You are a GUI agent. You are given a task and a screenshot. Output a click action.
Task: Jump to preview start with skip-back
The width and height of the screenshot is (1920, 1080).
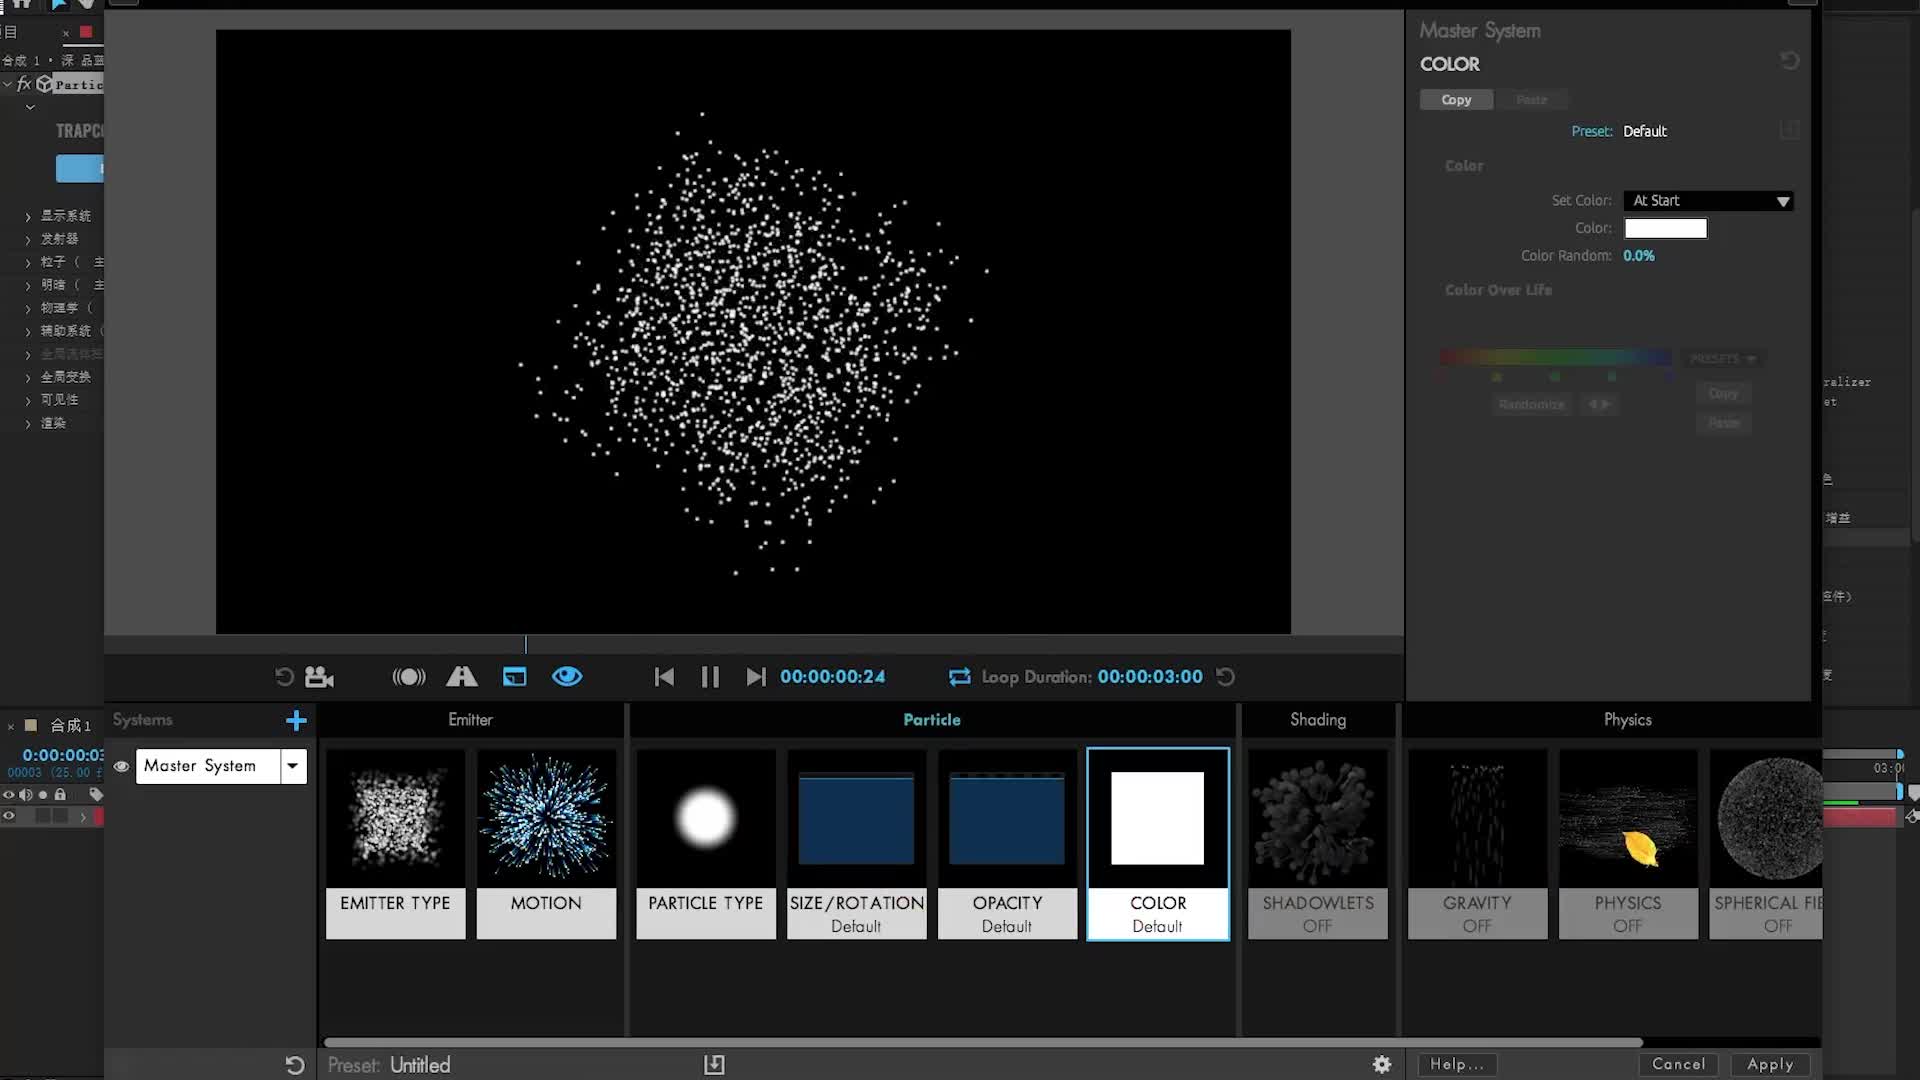664,677
